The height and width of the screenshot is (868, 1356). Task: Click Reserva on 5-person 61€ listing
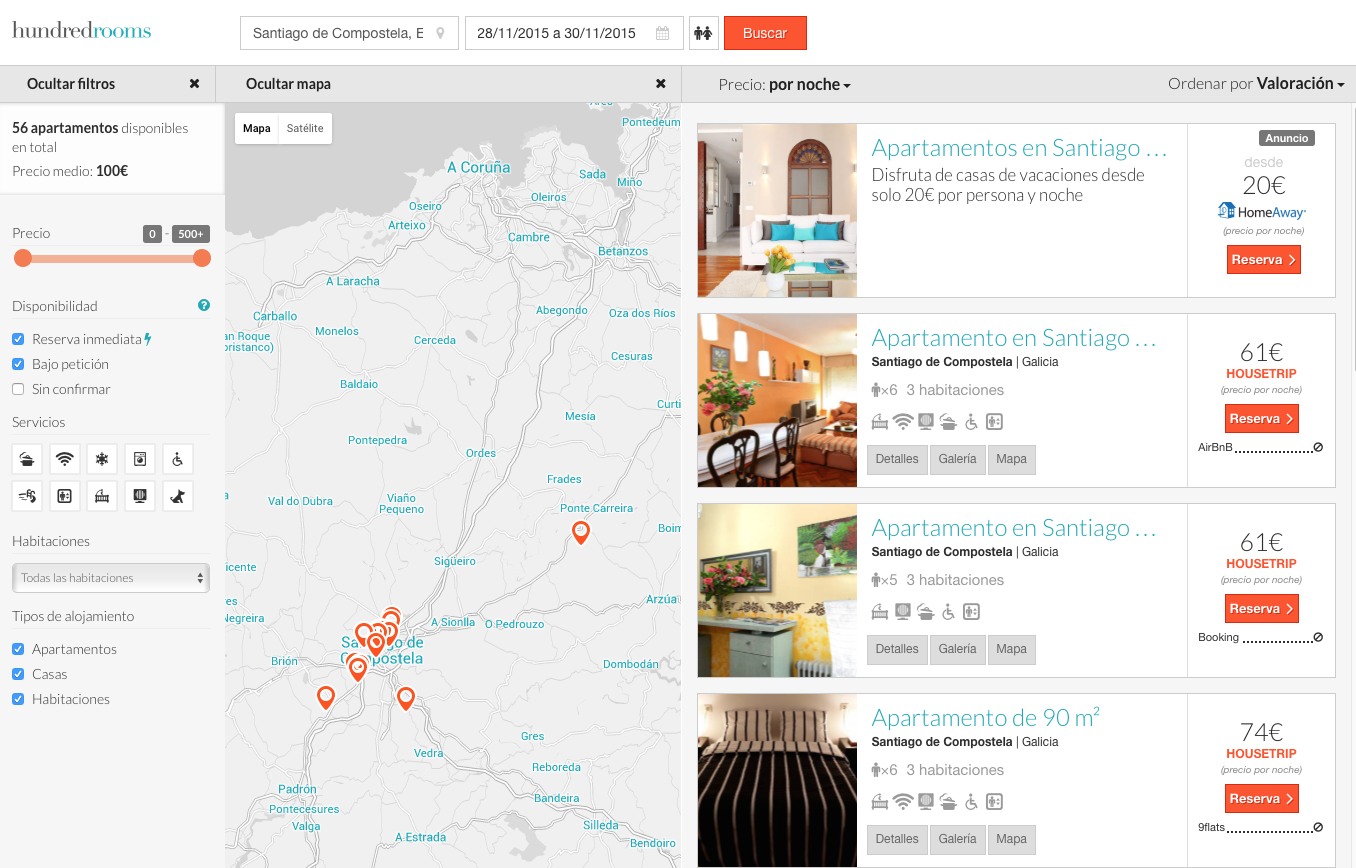click(1262, 609)
